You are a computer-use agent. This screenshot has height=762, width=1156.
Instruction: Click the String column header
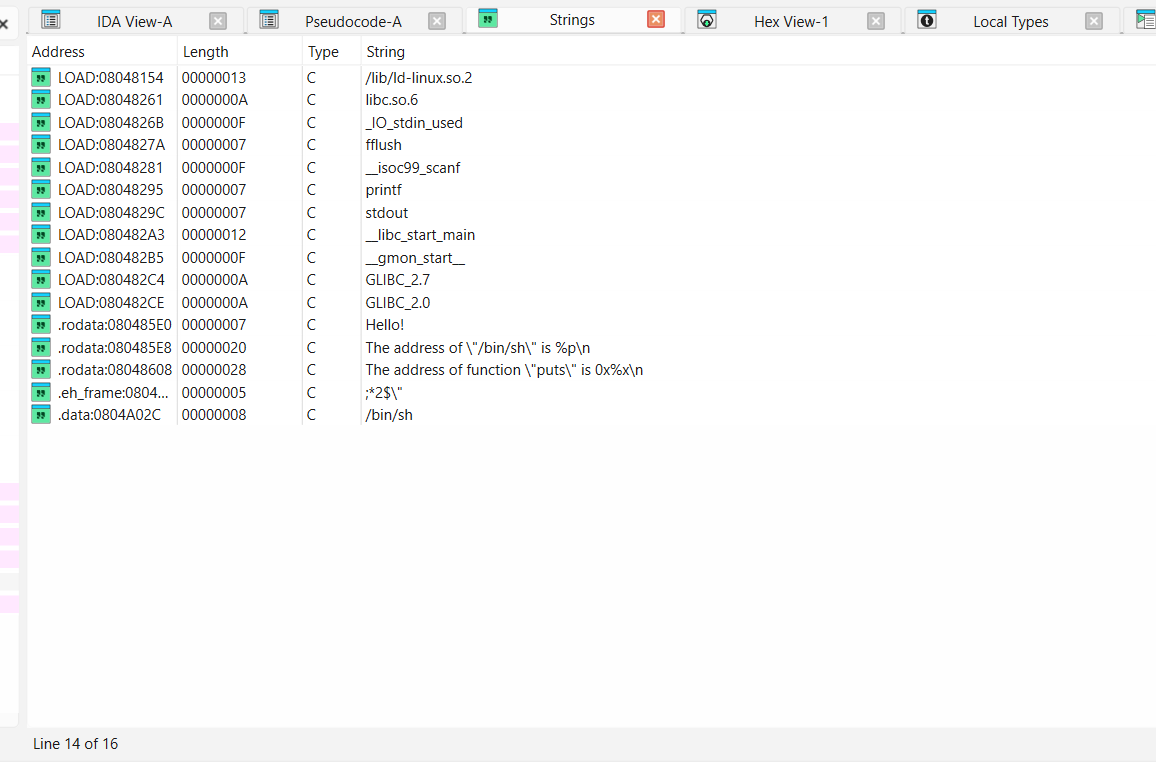tap(385, 52)
